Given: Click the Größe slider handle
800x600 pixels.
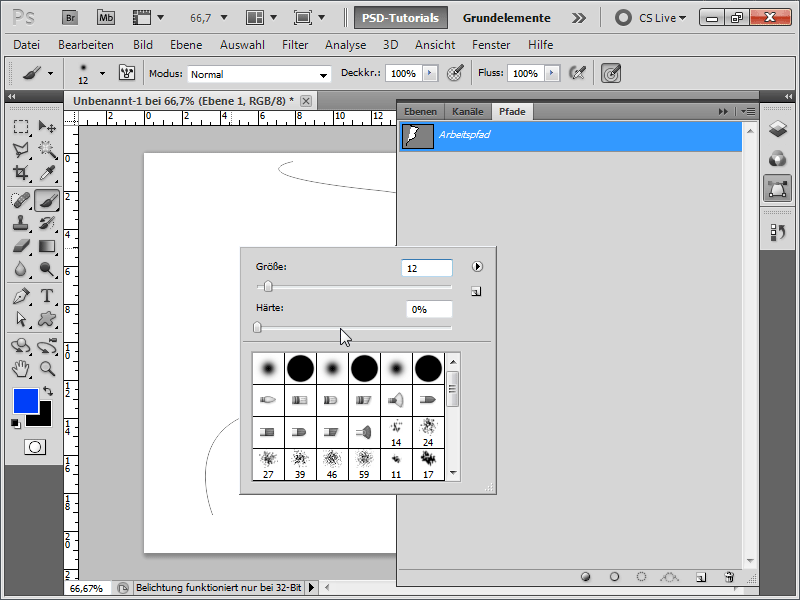Looking at the screenshot, I should 268,287.
